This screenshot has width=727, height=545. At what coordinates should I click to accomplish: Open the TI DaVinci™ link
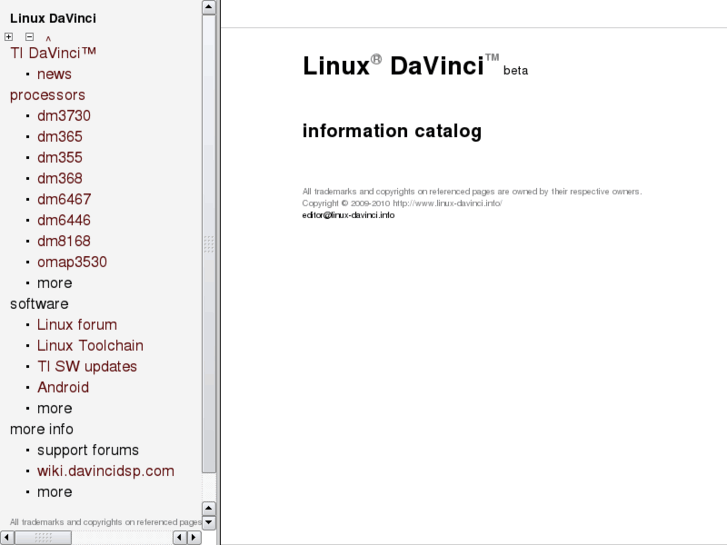pyautogui.click(x=53, y=53)
